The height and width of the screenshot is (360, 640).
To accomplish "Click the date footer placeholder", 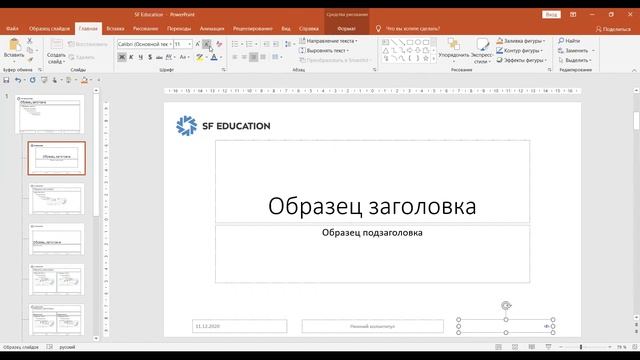I will (x=240, y=326).
